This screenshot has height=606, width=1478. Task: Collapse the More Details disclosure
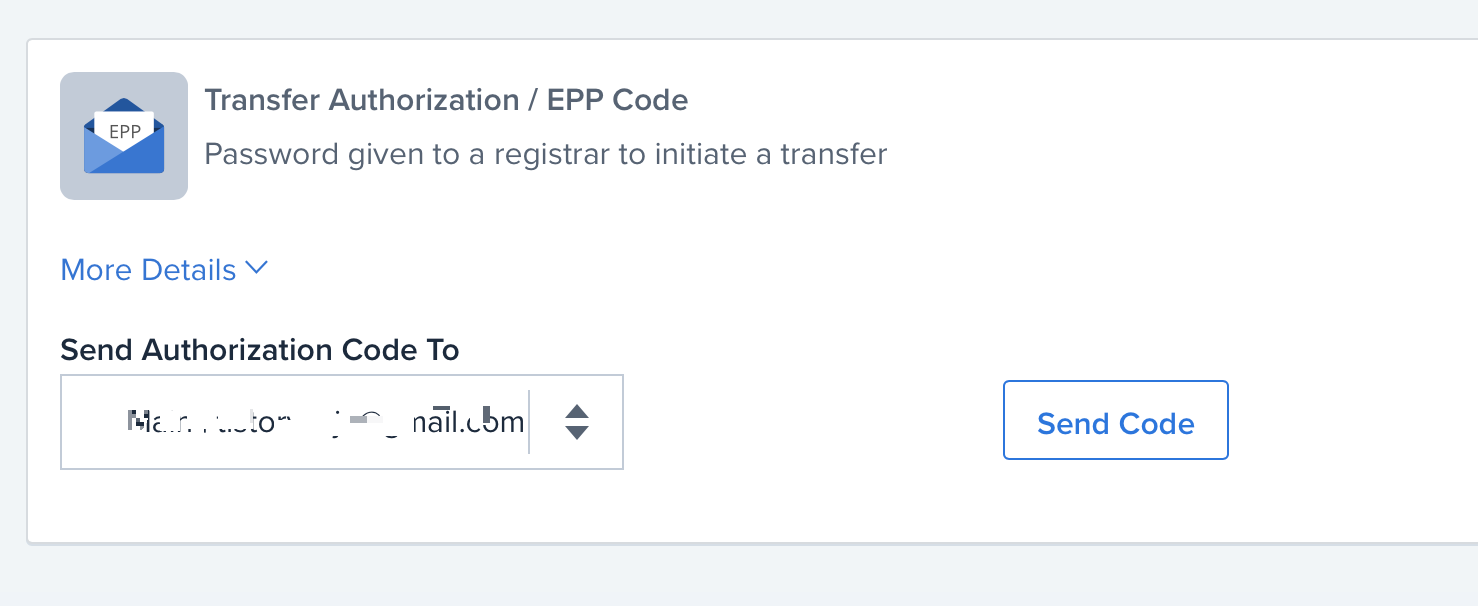pyautogui.click(x=147, y=269)
